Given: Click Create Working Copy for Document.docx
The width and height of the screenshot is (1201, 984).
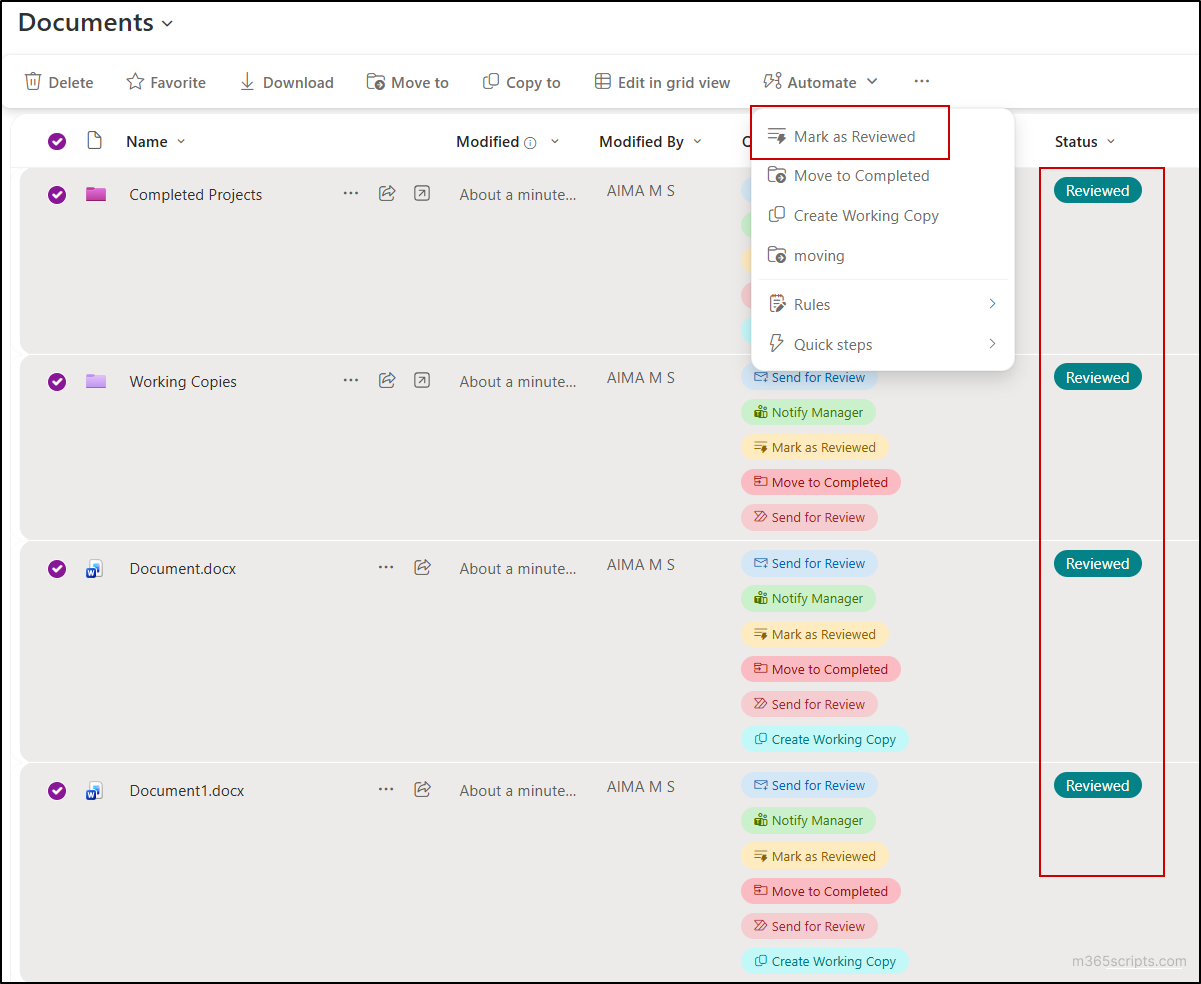Looking at the screenshot, I should 825,739.
